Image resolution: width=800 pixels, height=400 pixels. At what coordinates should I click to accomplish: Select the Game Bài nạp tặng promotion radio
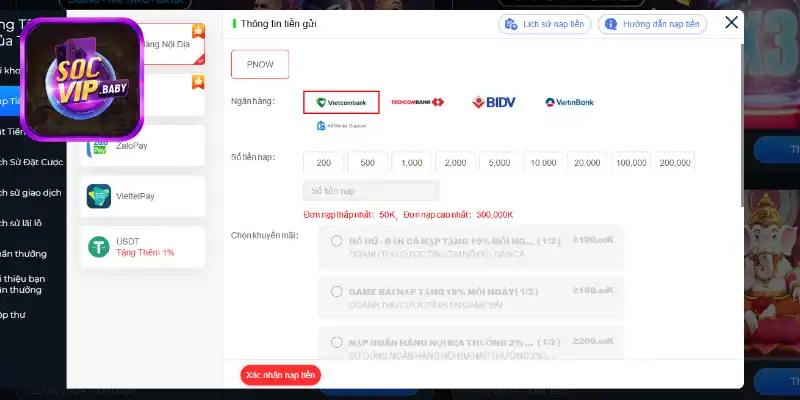click(336, 292)
